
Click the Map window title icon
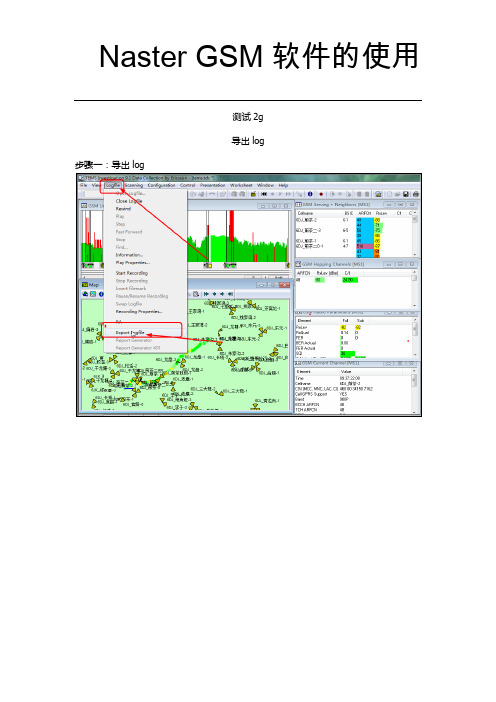click(85, 284)
